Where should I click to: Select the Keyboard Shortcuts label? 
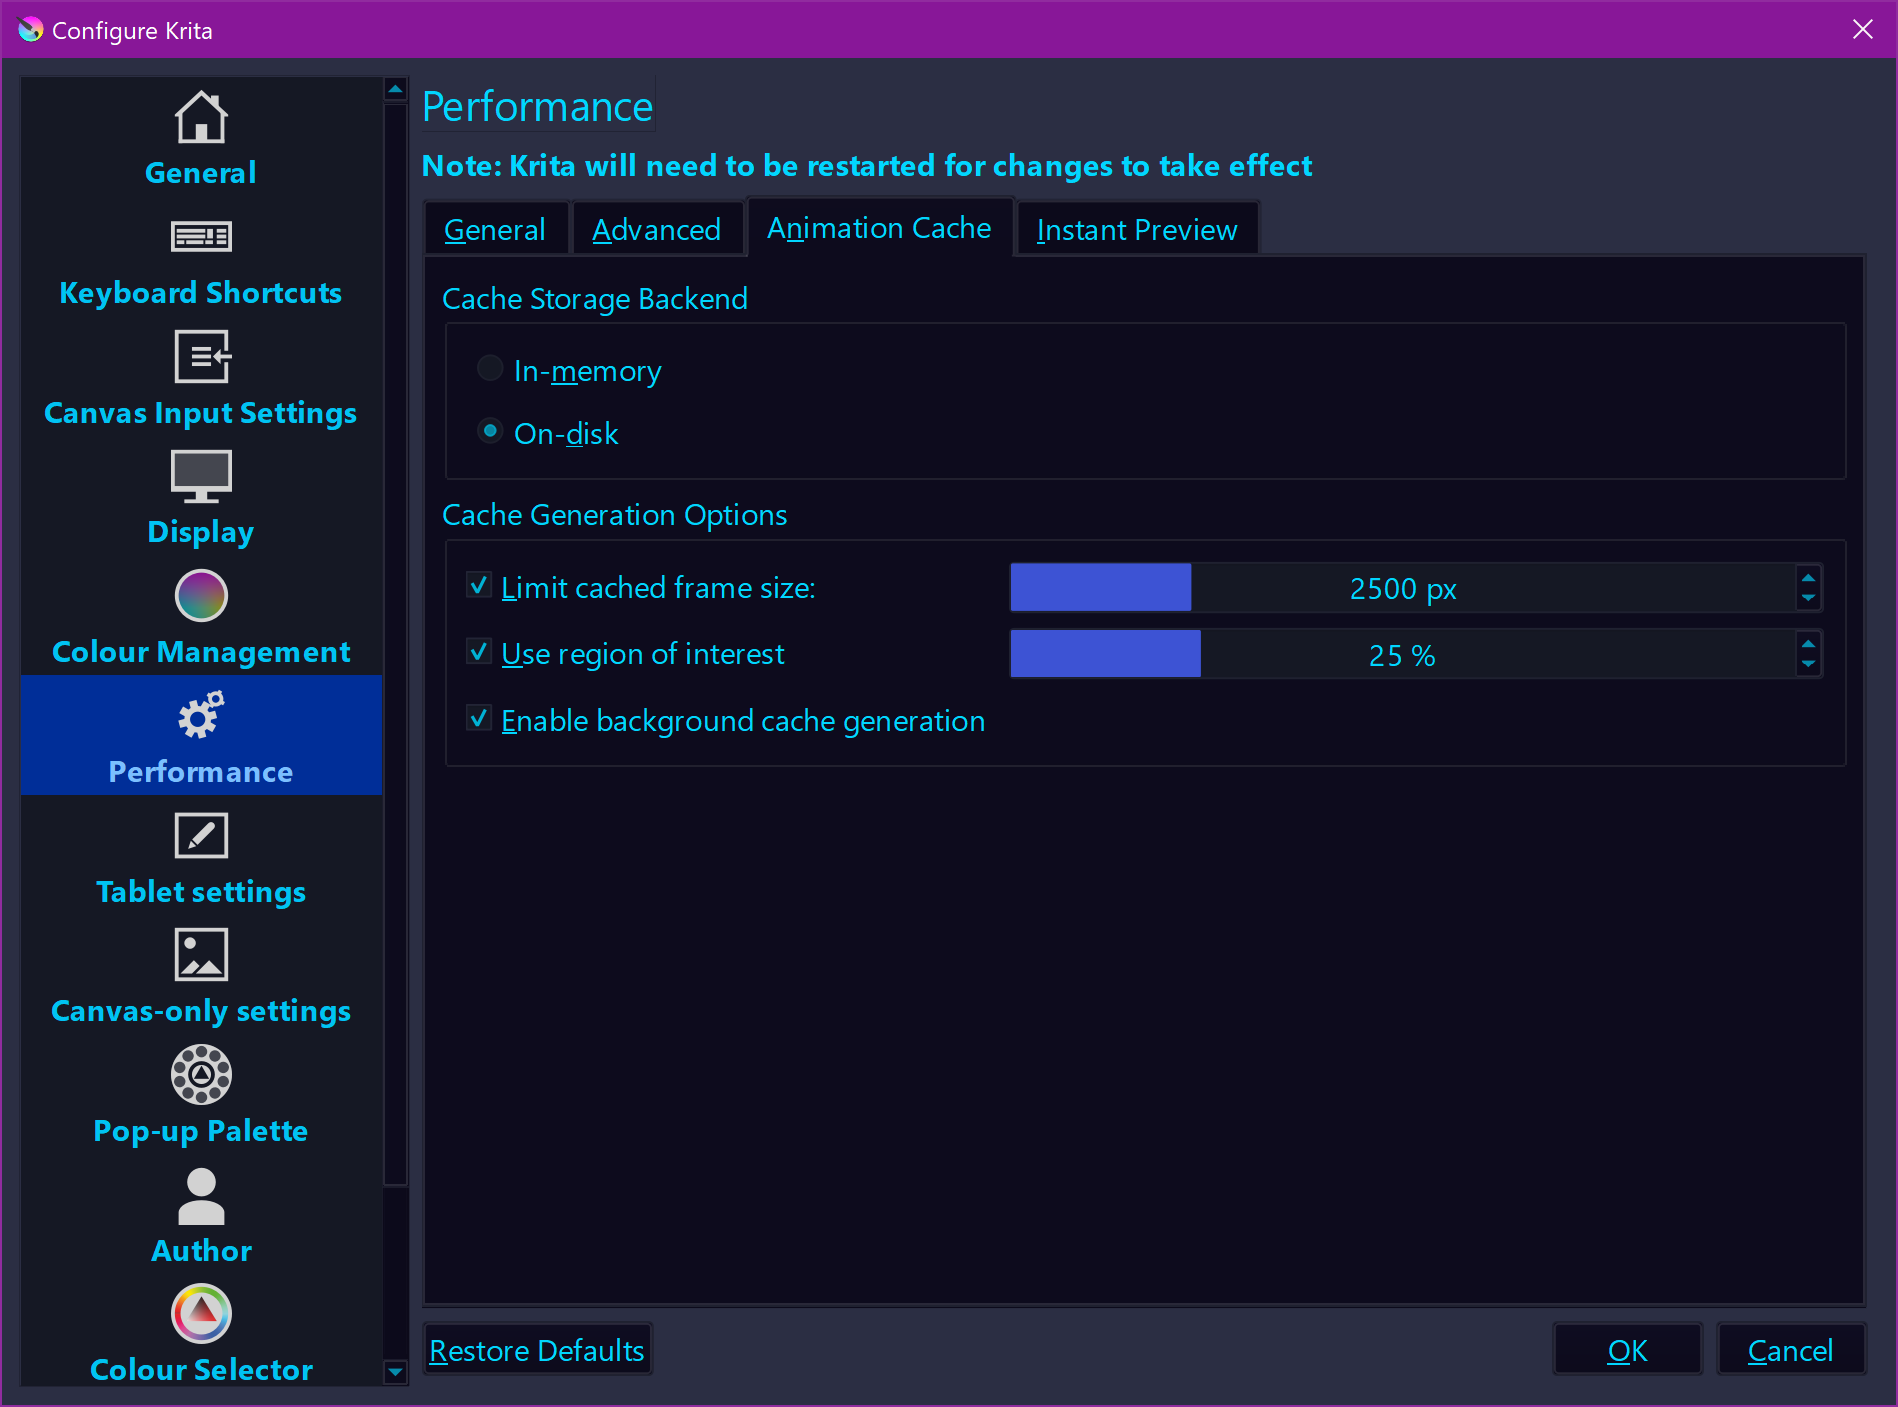point(201,292)
